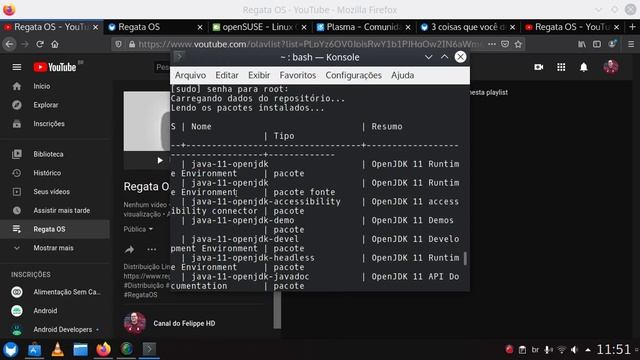This screenshot has height=360, width=640.
Task: Open a new Firefox tab
Action: tap(633, 27)
